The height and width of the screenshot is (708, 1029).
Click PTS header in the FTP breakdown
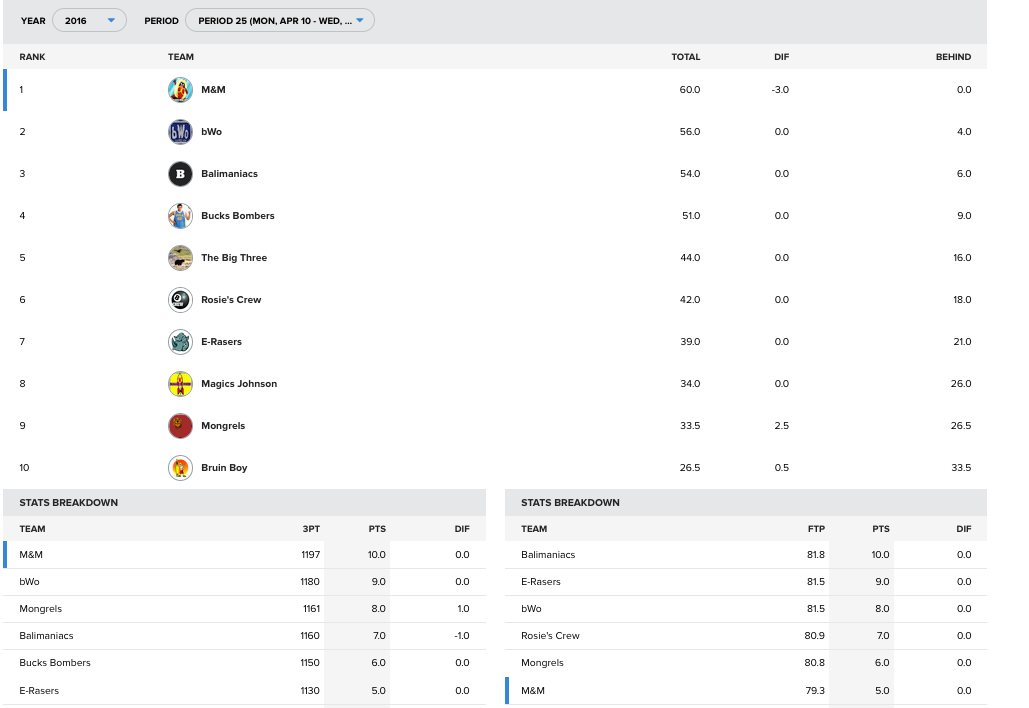pos(881,529)
